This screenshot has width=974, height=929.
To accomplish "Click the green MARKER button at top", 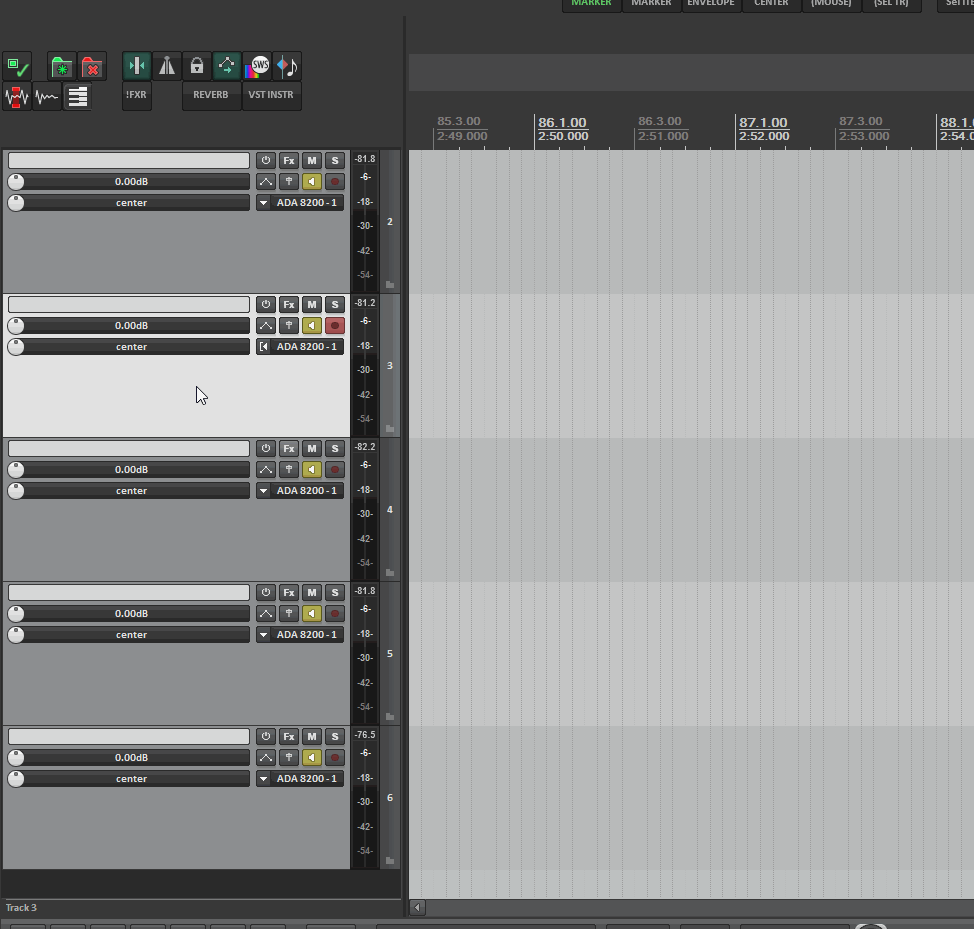I will tap(591, 4).
